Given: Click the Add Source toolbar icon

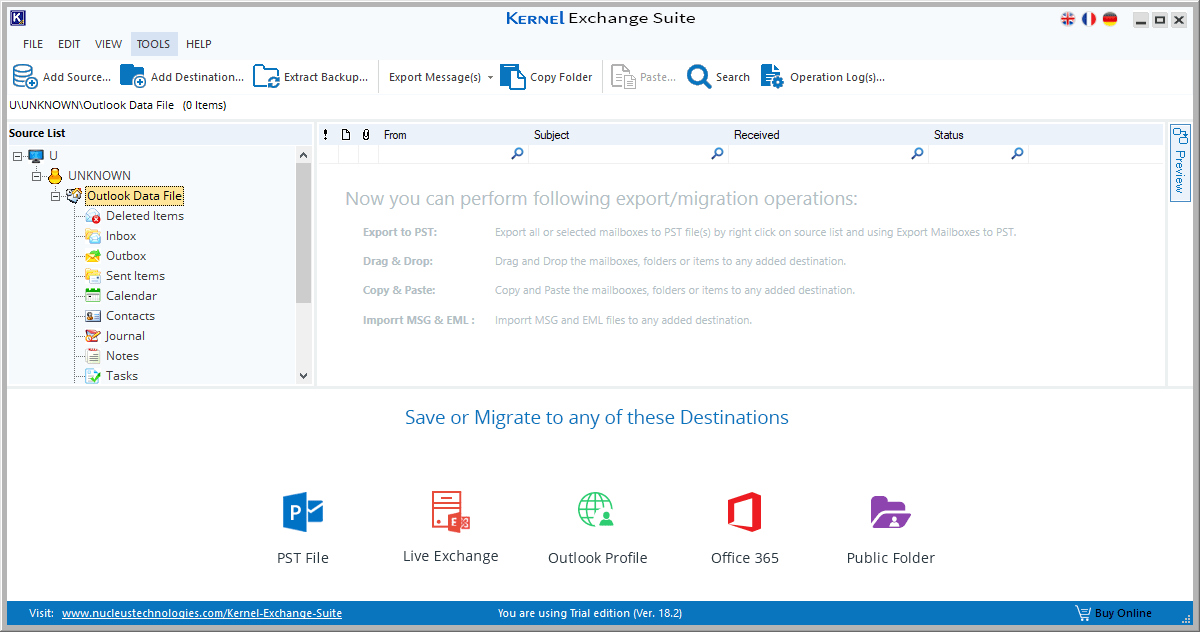Looking at the screenshot, I should point(24,75).
